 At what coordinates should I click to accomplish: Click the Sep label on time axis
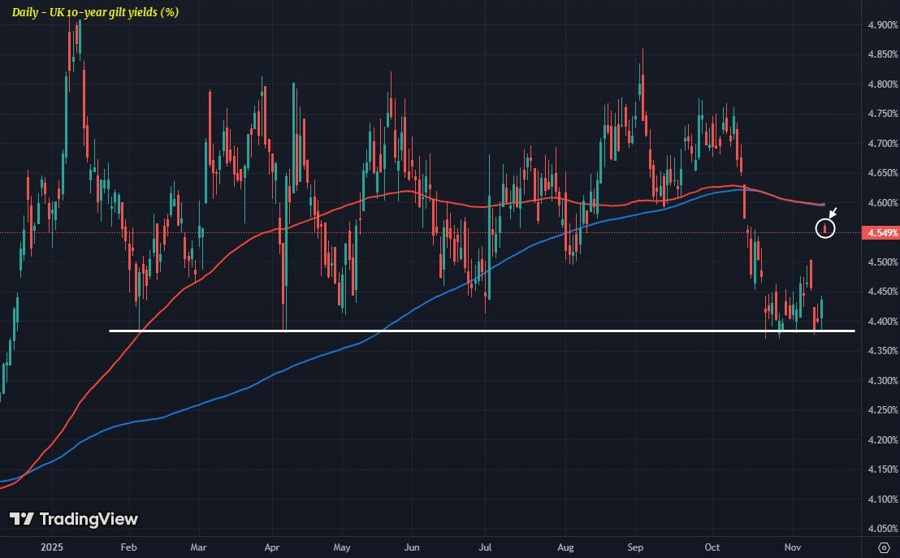click(x=635, y=546)
